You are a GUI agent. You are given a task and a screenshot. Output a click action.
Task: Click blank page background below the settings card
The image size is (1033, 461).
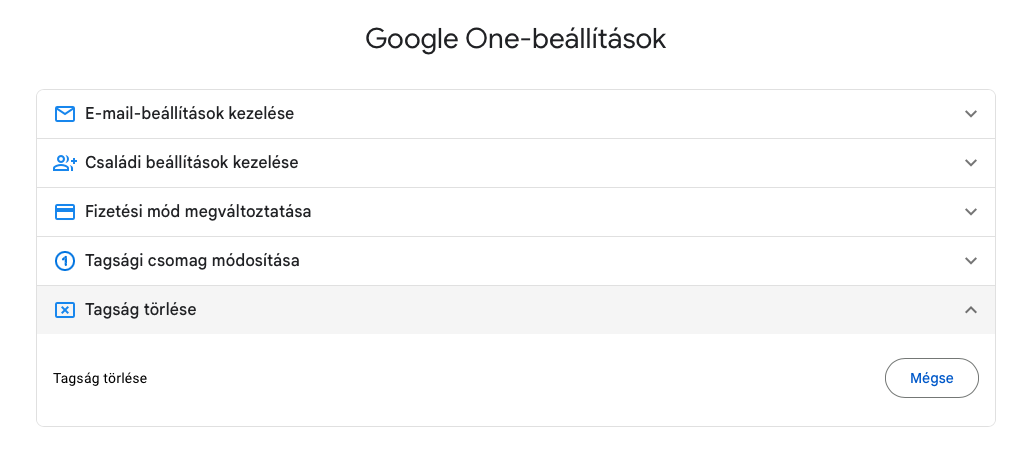515,446
